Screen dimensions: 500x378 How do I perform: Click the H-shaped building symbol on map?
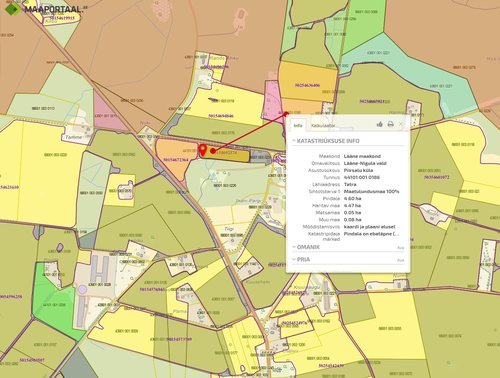tap(100, 268)
